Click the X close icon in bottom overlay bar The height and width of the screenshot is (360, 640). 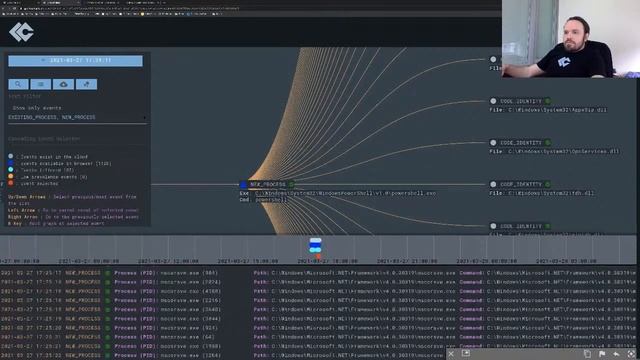(451, 353)
